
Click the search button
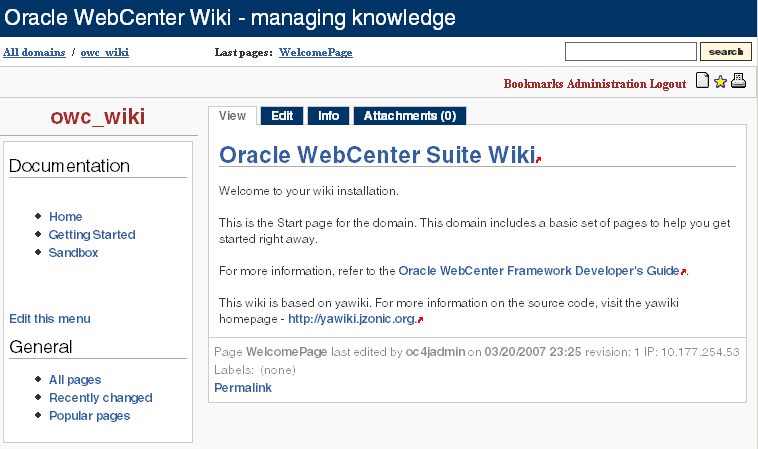[x=726, y=51]
